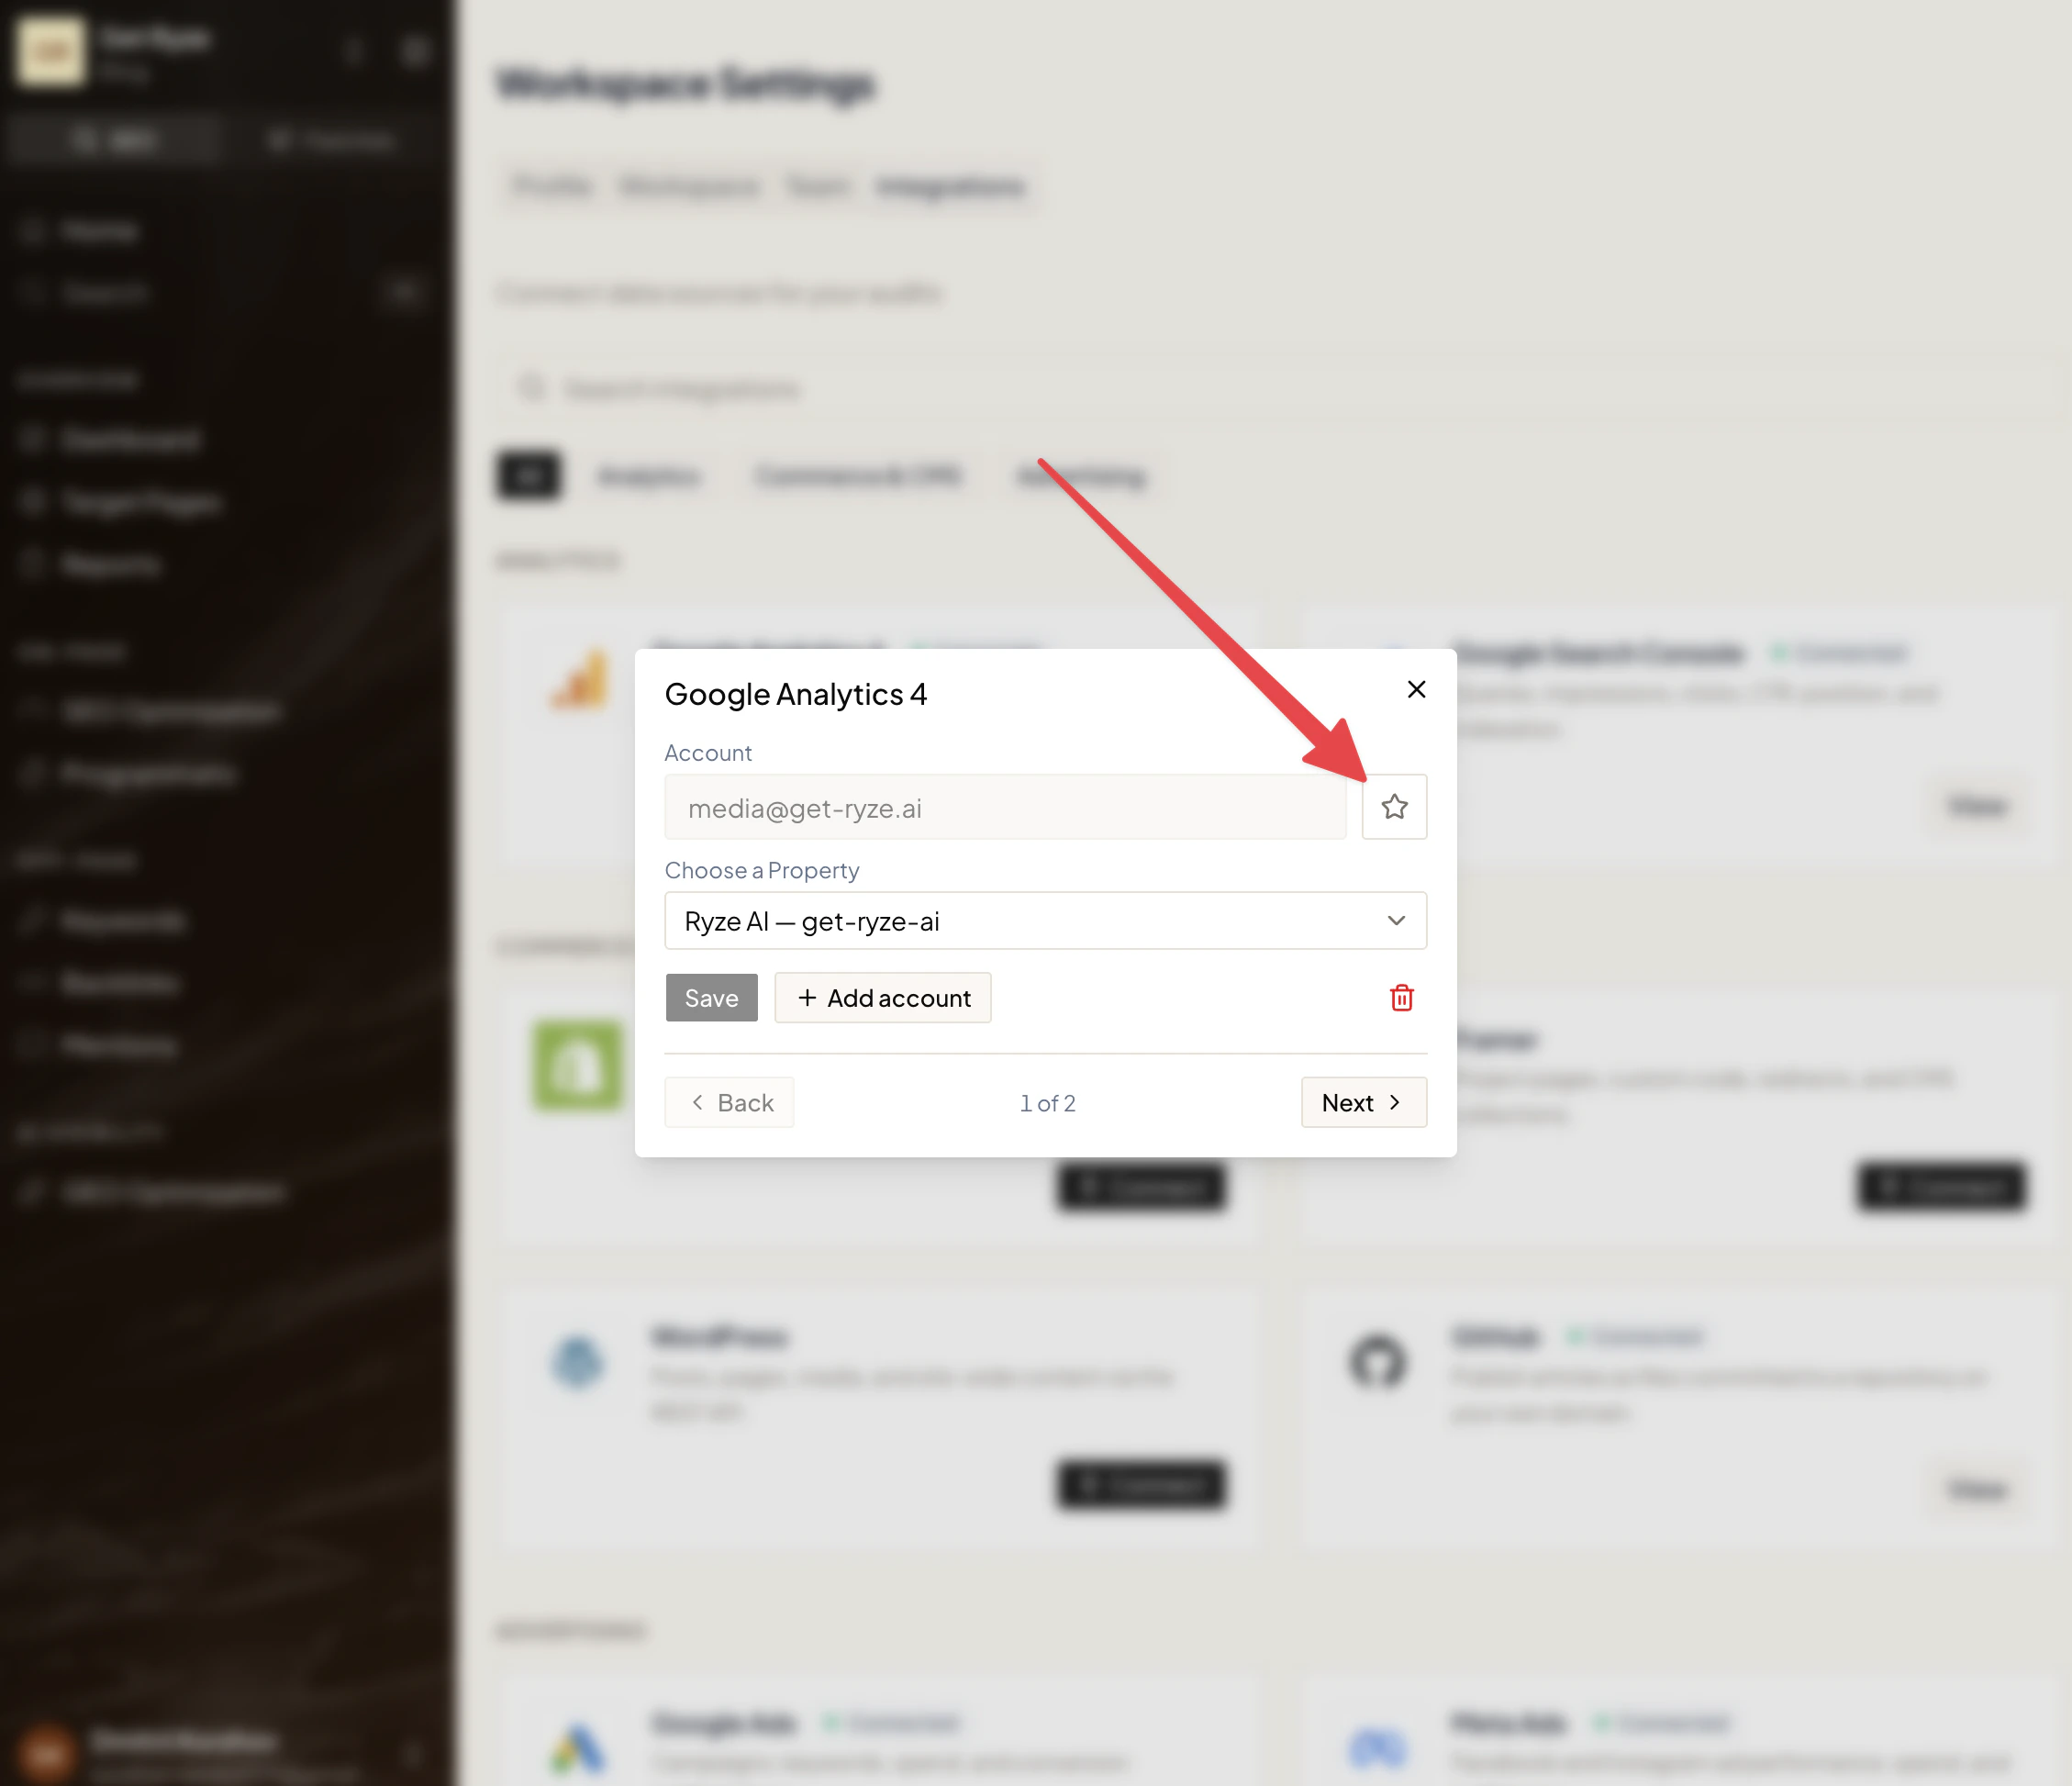Click the star icon beside the account
The image size is (2072, 1786).
click(x=1394, y=806)
